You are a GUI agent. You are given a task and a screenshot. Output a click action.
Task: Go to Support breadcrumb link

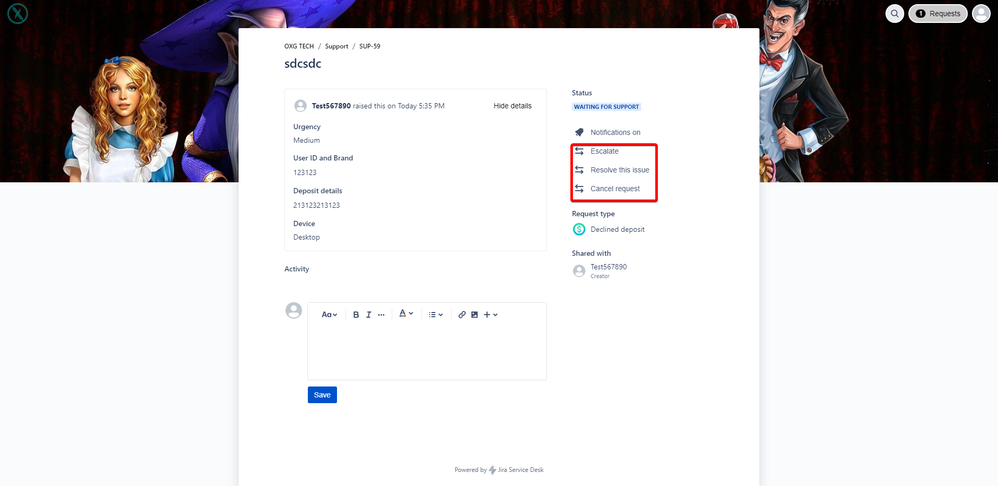pyautogui.click(x=337, y=46)
